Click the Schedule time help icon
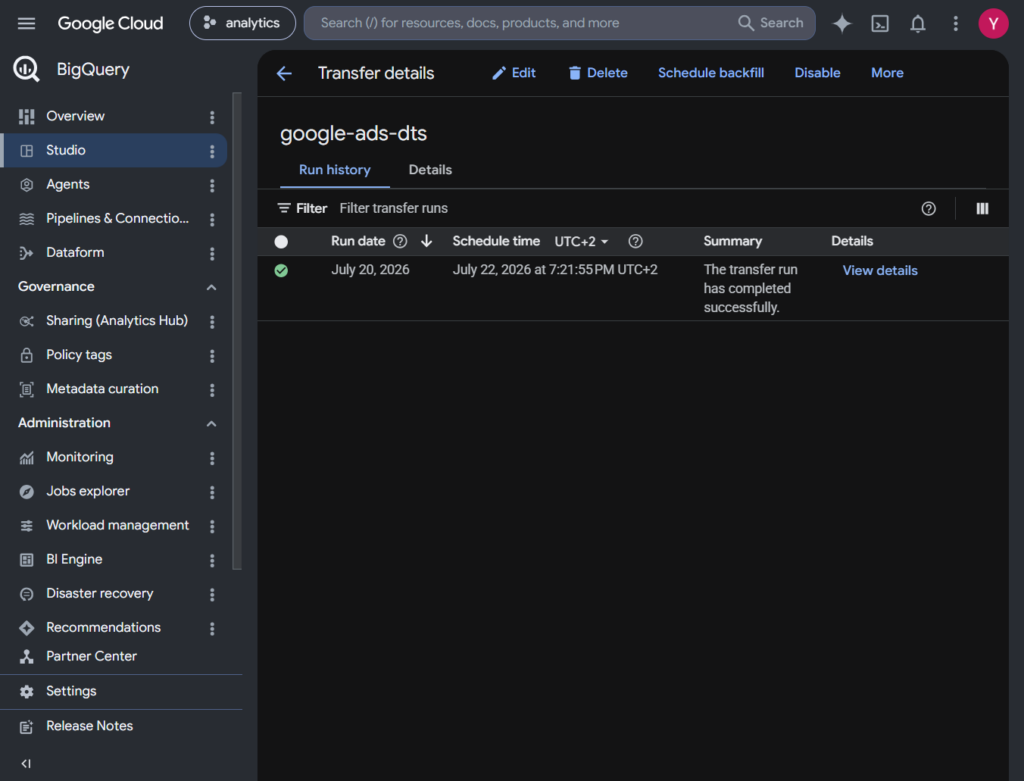Image resolution: width=1024 pixels, height=781 pixels. (x=635, y=241)
